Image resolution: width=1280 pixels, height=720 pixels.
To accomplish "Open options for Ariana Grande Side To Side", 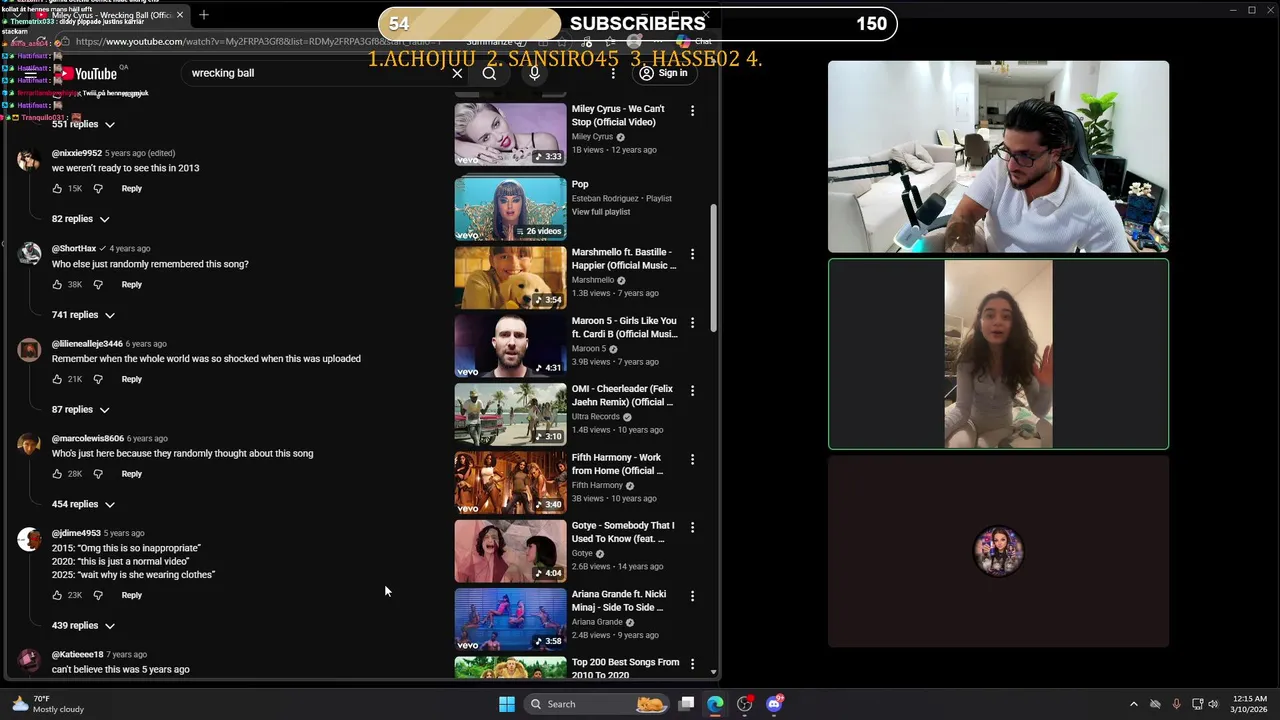I will tap(692, 596).
